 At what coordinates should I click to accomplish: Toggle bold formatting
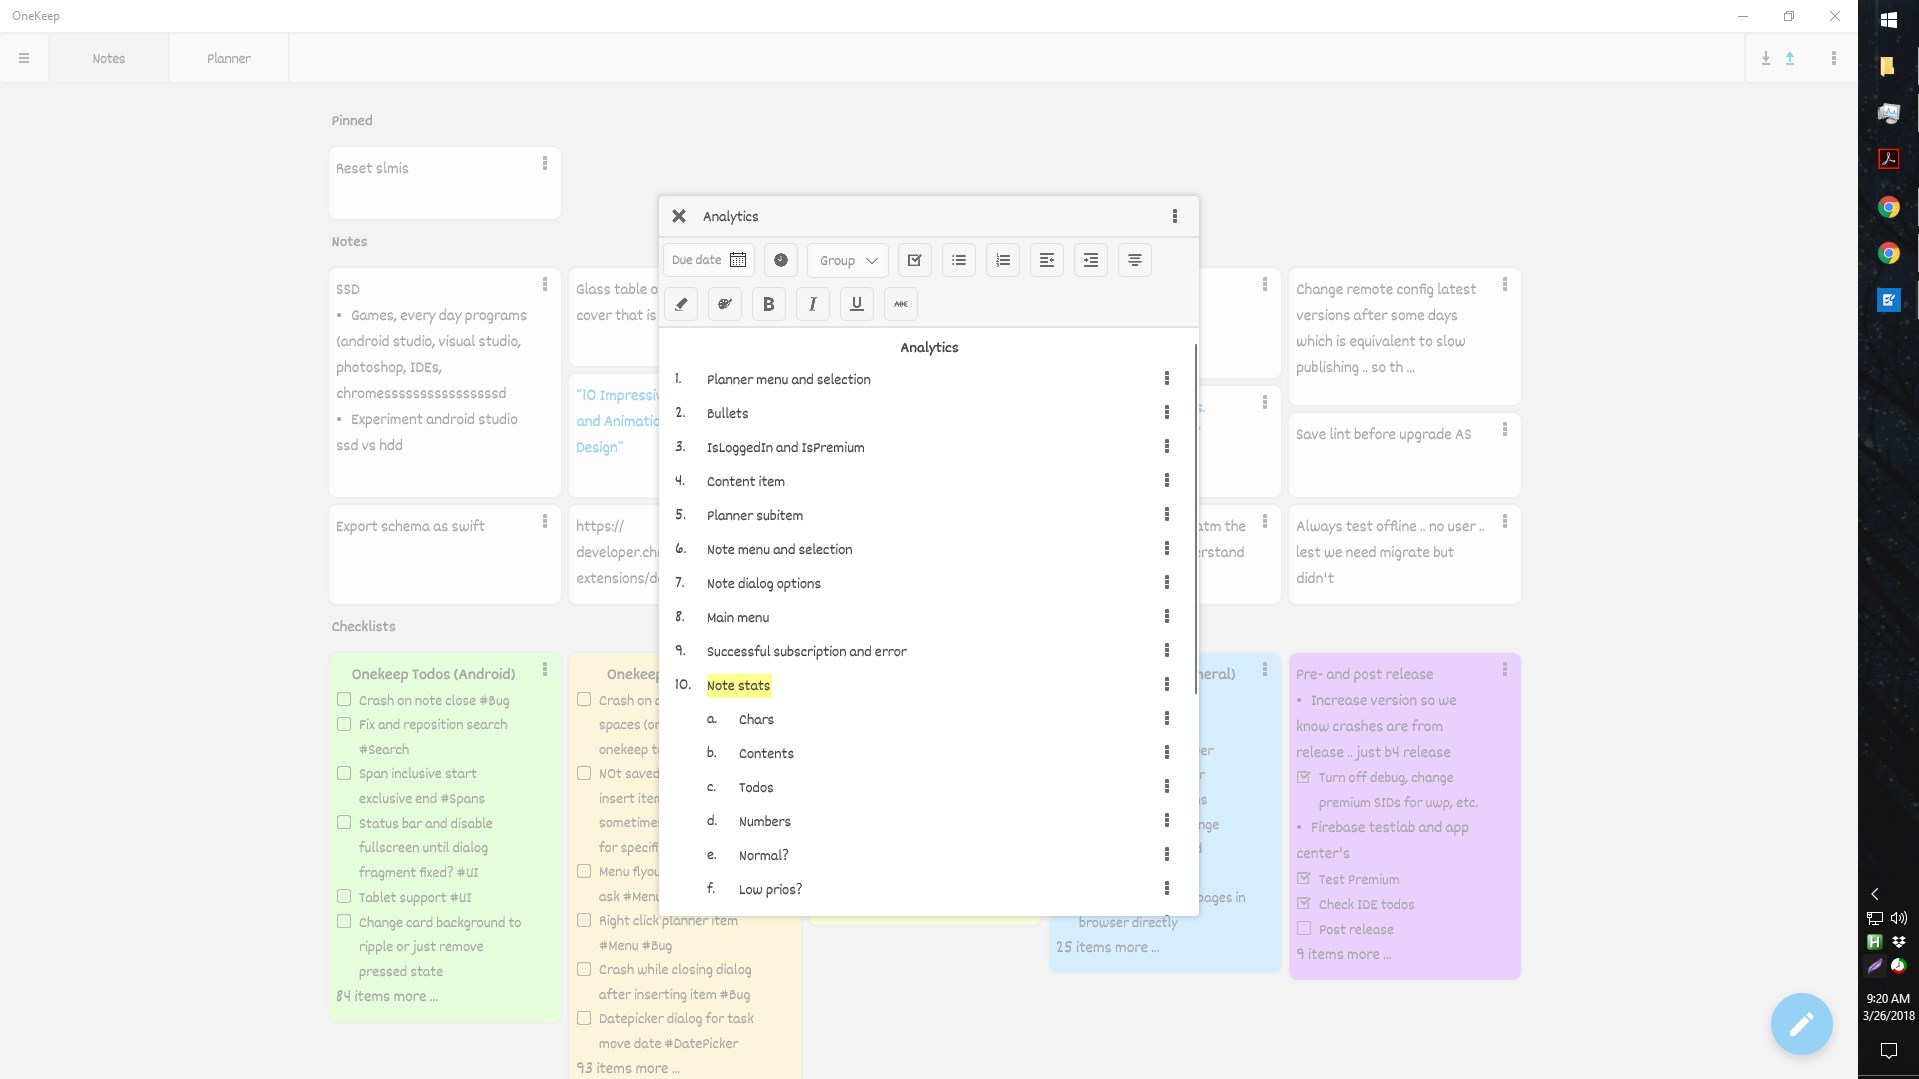pyautogui.click(x=769, y=304)
